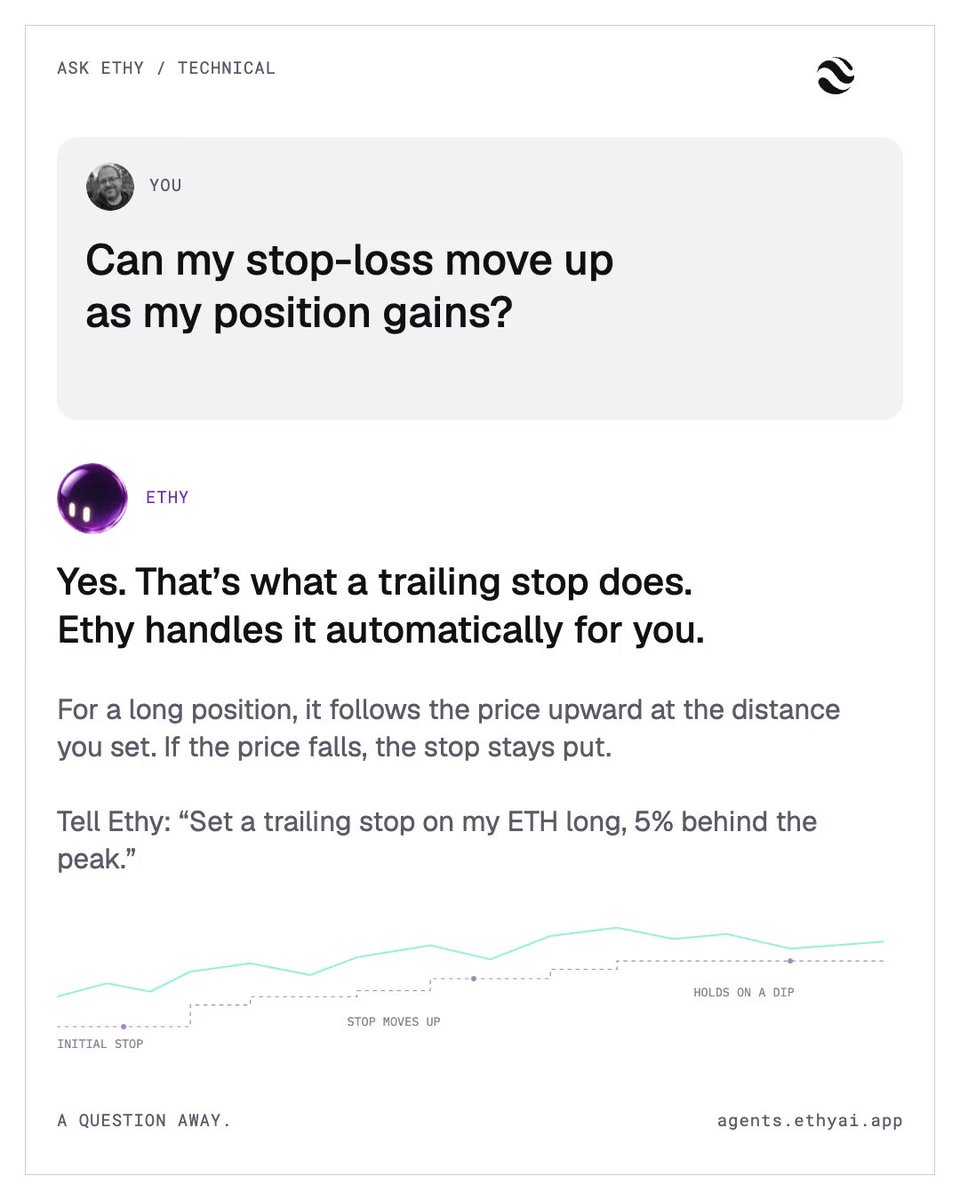Select the HOLDS ON A DIP label
The image size is (960, 1200).
(744, 993)
